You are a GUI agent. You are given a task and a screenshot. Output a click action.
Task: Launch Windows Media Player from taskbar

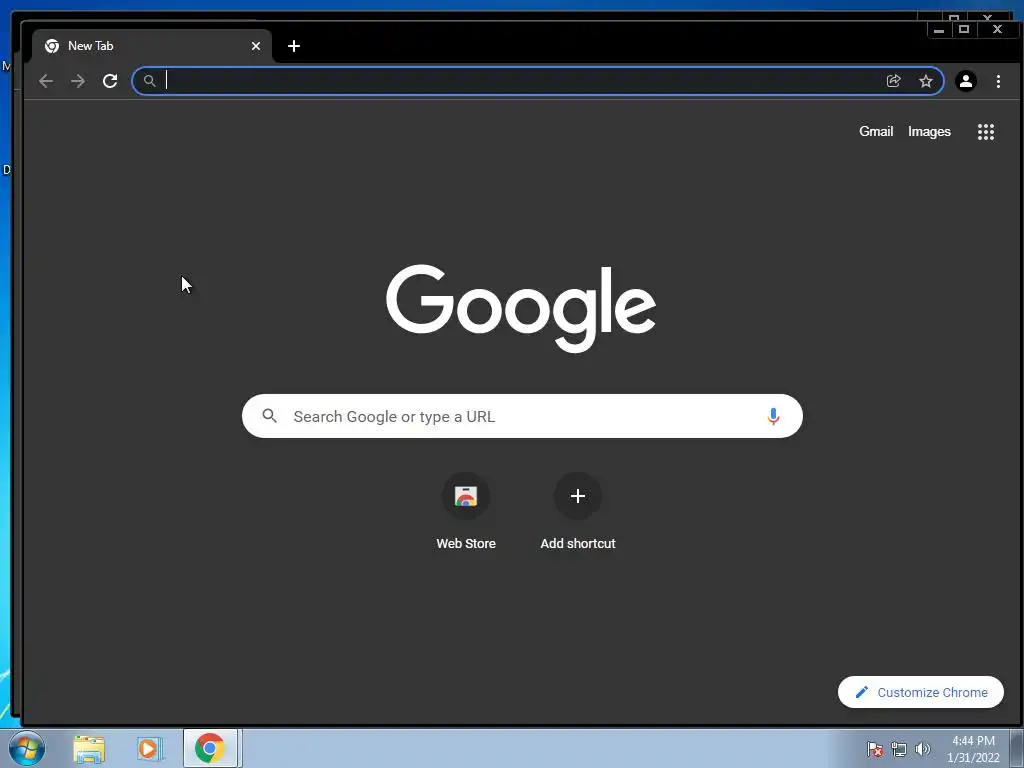149,748
